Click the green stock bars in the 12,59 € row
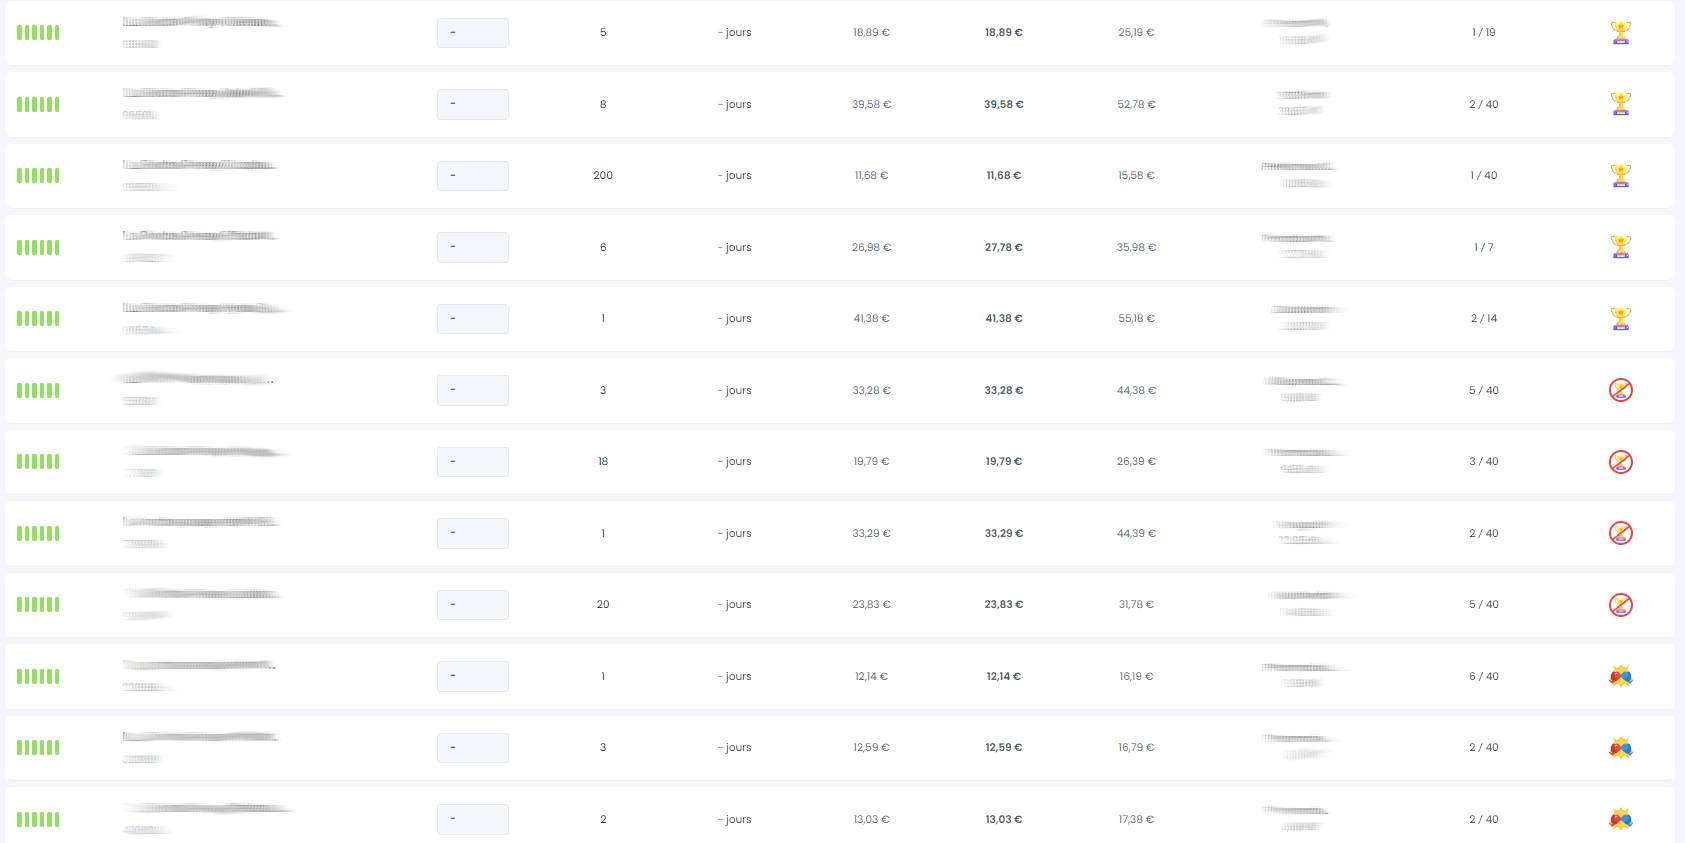The image size is (1685, 843). click(38, 747)
